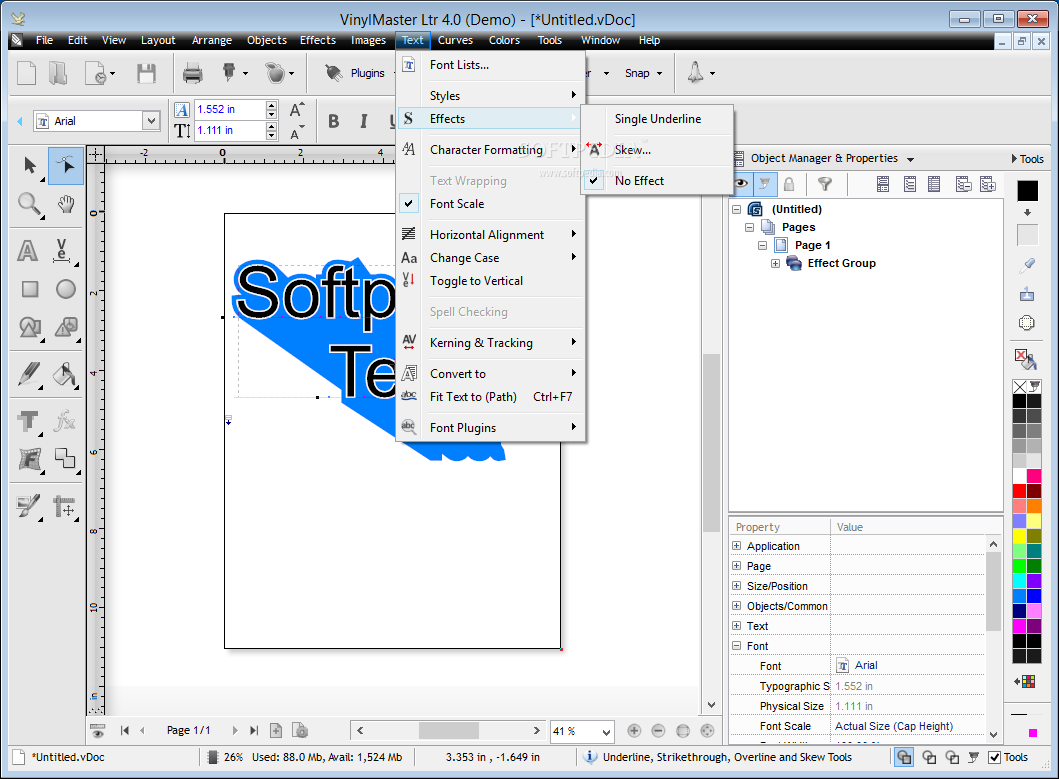Click the eyedropper icon in color panel
Image resolution: width=1059 pixels, height=779 pixels.
pyautogui.click(x=1027, y=265)
